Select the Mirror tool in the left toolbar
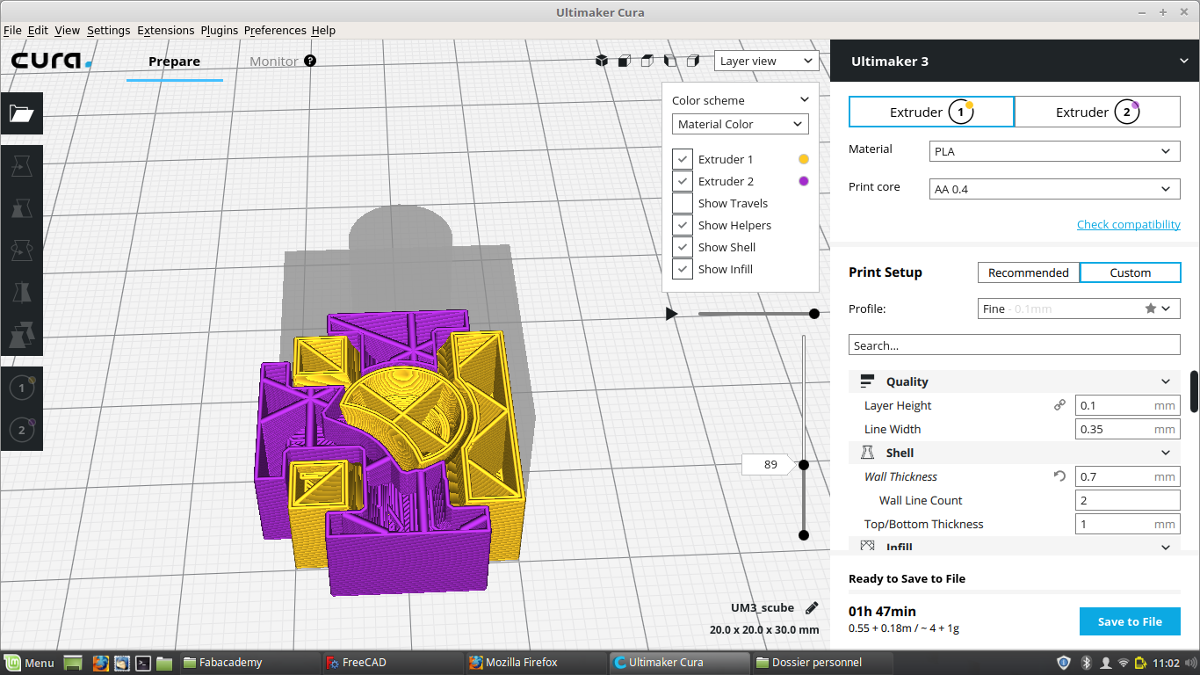The image size is (1200, 675). click(21, 291)
